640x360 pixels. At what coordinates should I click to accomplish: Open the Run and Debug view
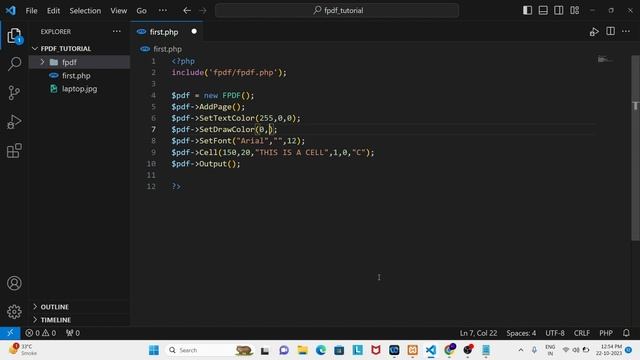coord(14,122)
